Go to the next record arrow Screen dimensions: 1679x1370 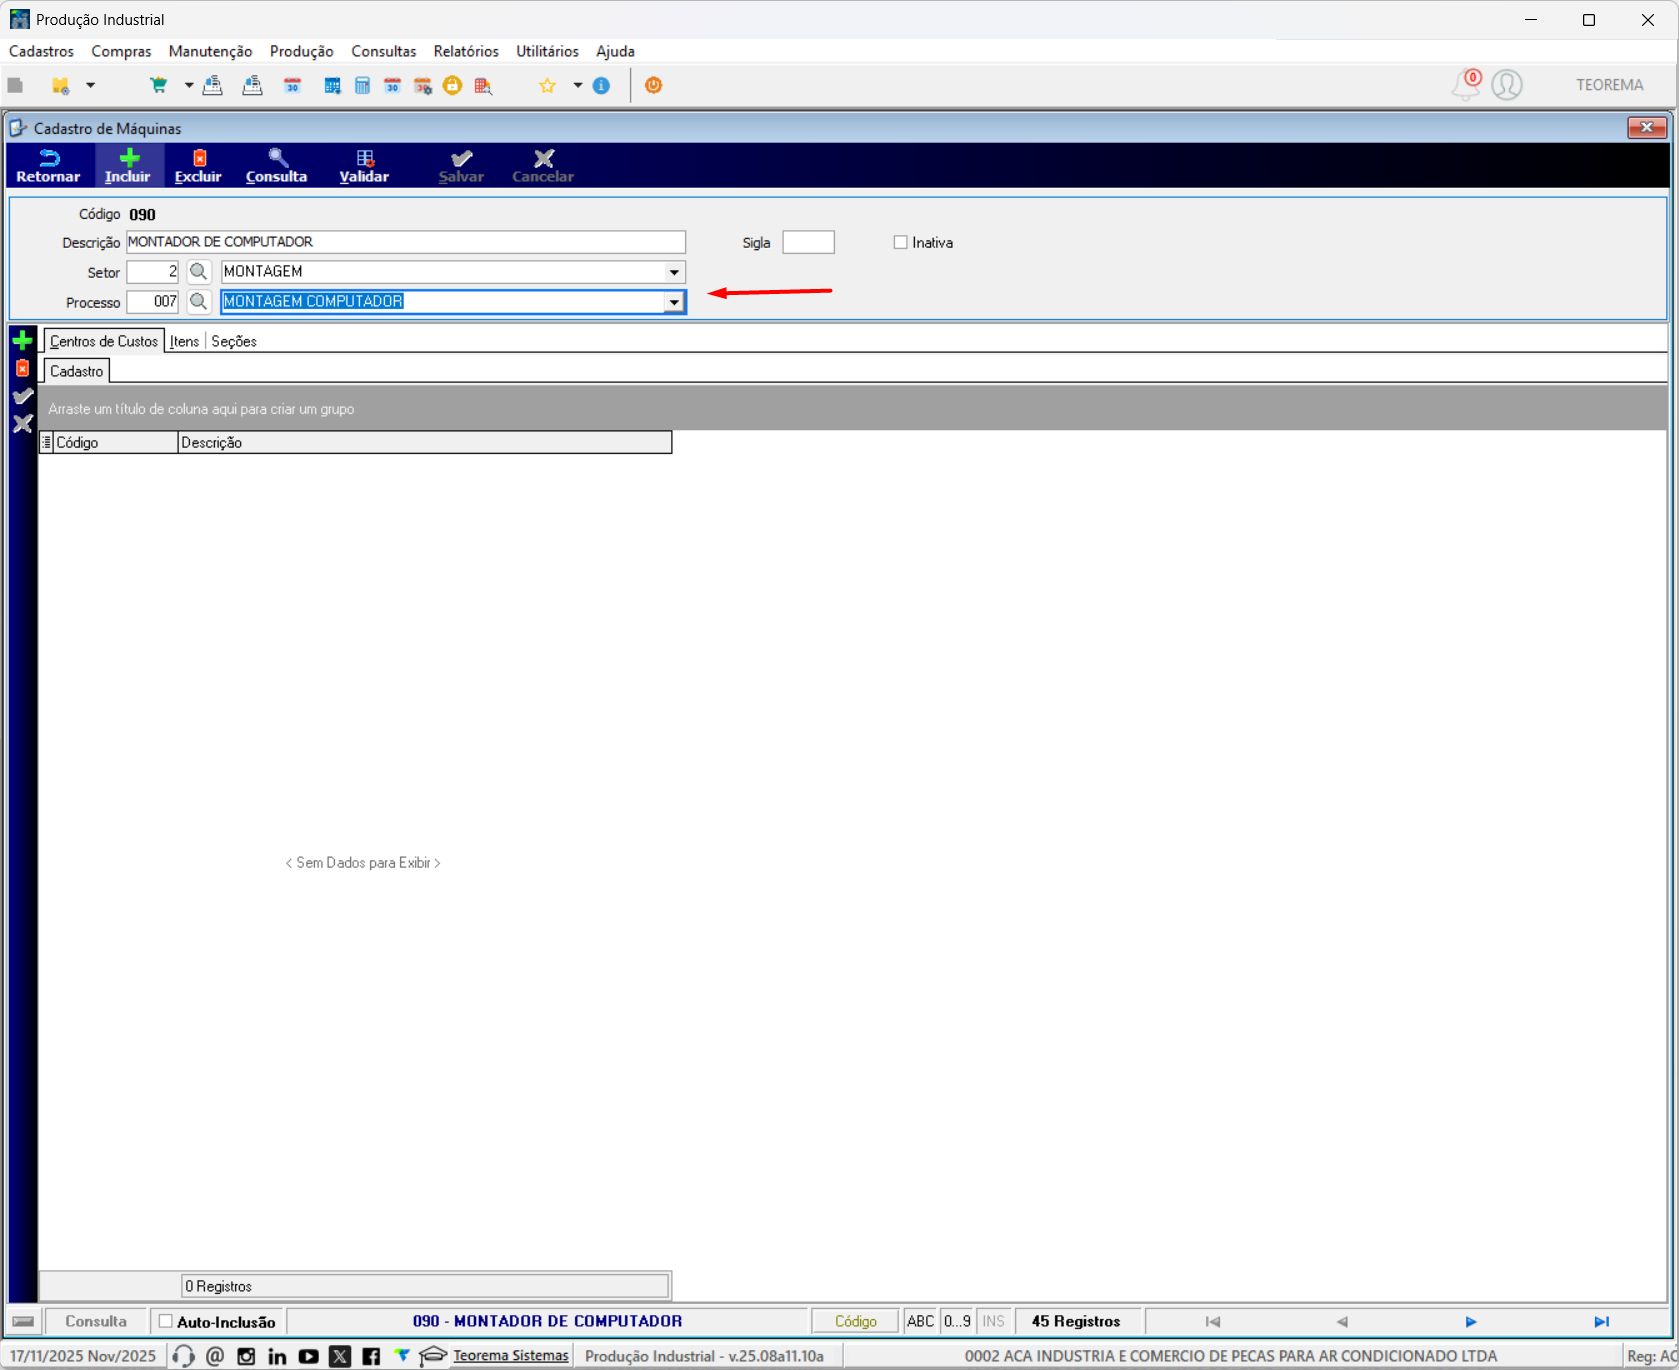coord(1471,1322)
